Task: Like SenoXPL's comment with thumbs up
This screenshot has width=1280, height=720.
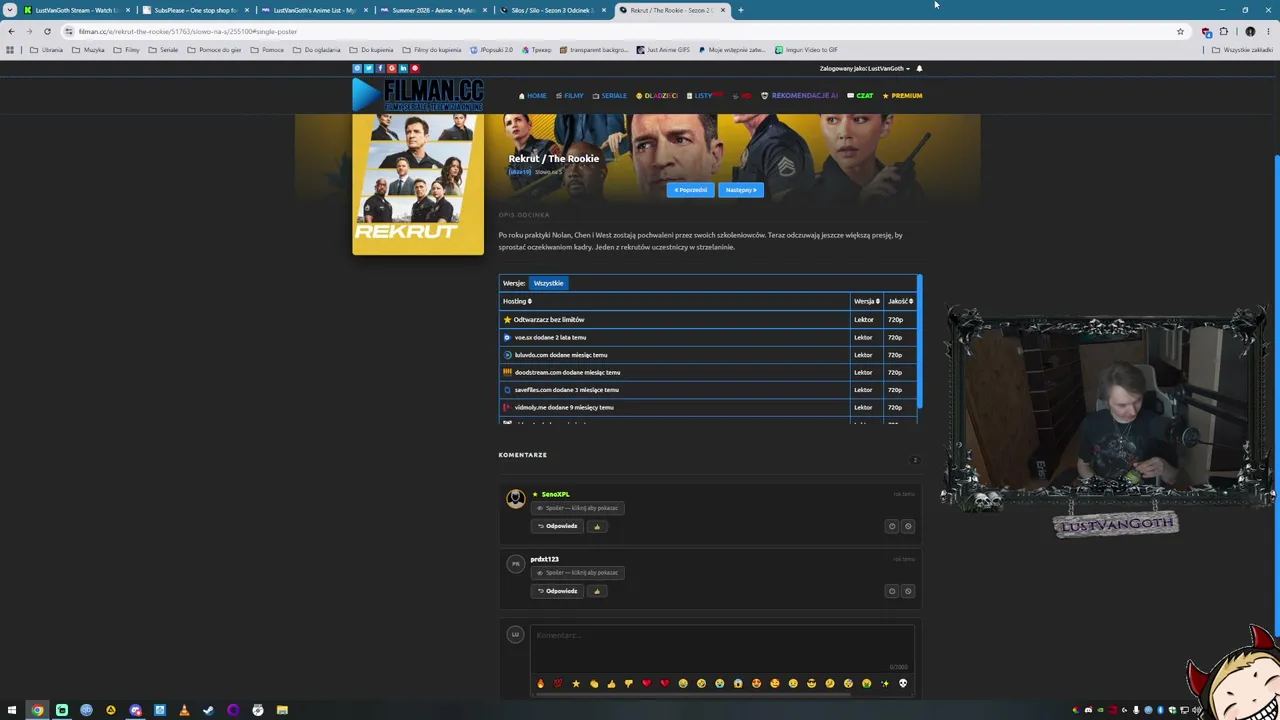Action: click(x=597, y=526)
